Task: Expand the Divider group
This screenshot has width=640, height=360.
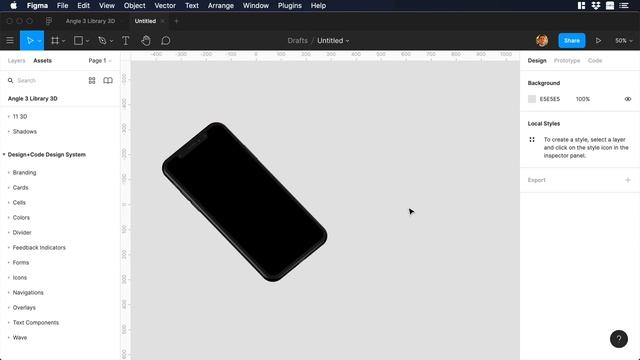Action: [x=9, y=232]
